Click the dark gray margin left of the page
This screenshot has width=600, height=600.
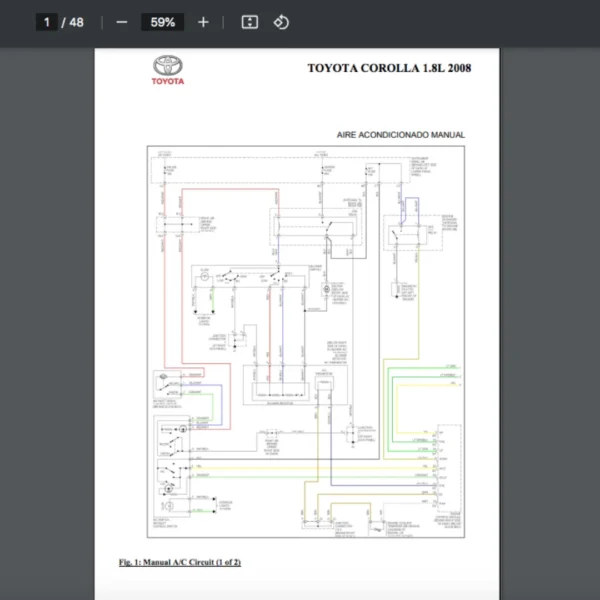47,320
